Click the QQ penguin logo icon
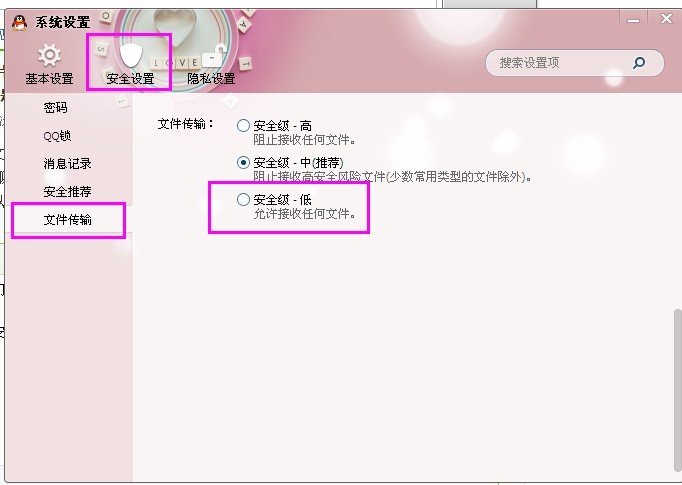Viewport: 682px width, 485px height. (20, 22)
